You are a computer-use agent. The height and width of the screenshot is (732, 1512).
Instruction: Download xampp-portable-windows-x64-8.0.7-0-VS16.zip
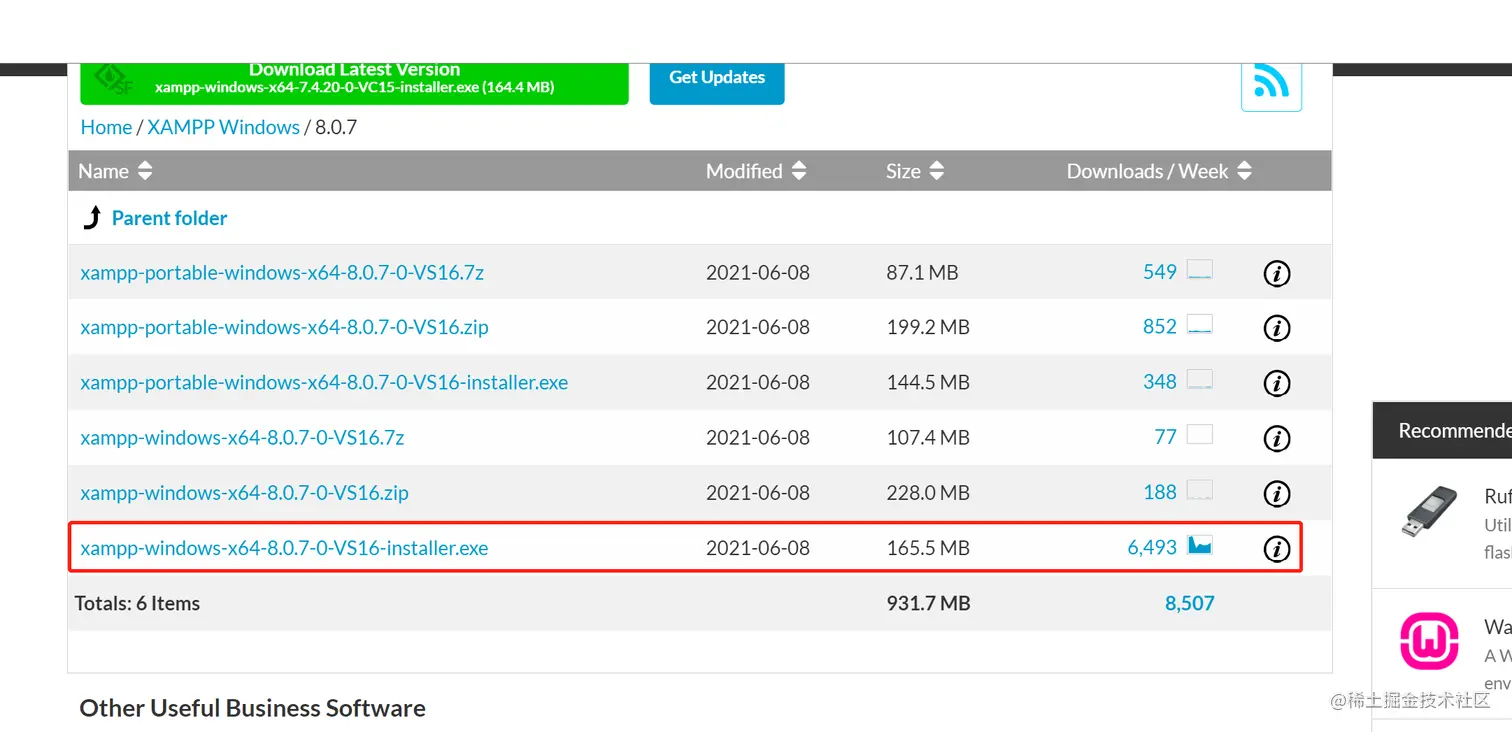(x=284, y=327)
